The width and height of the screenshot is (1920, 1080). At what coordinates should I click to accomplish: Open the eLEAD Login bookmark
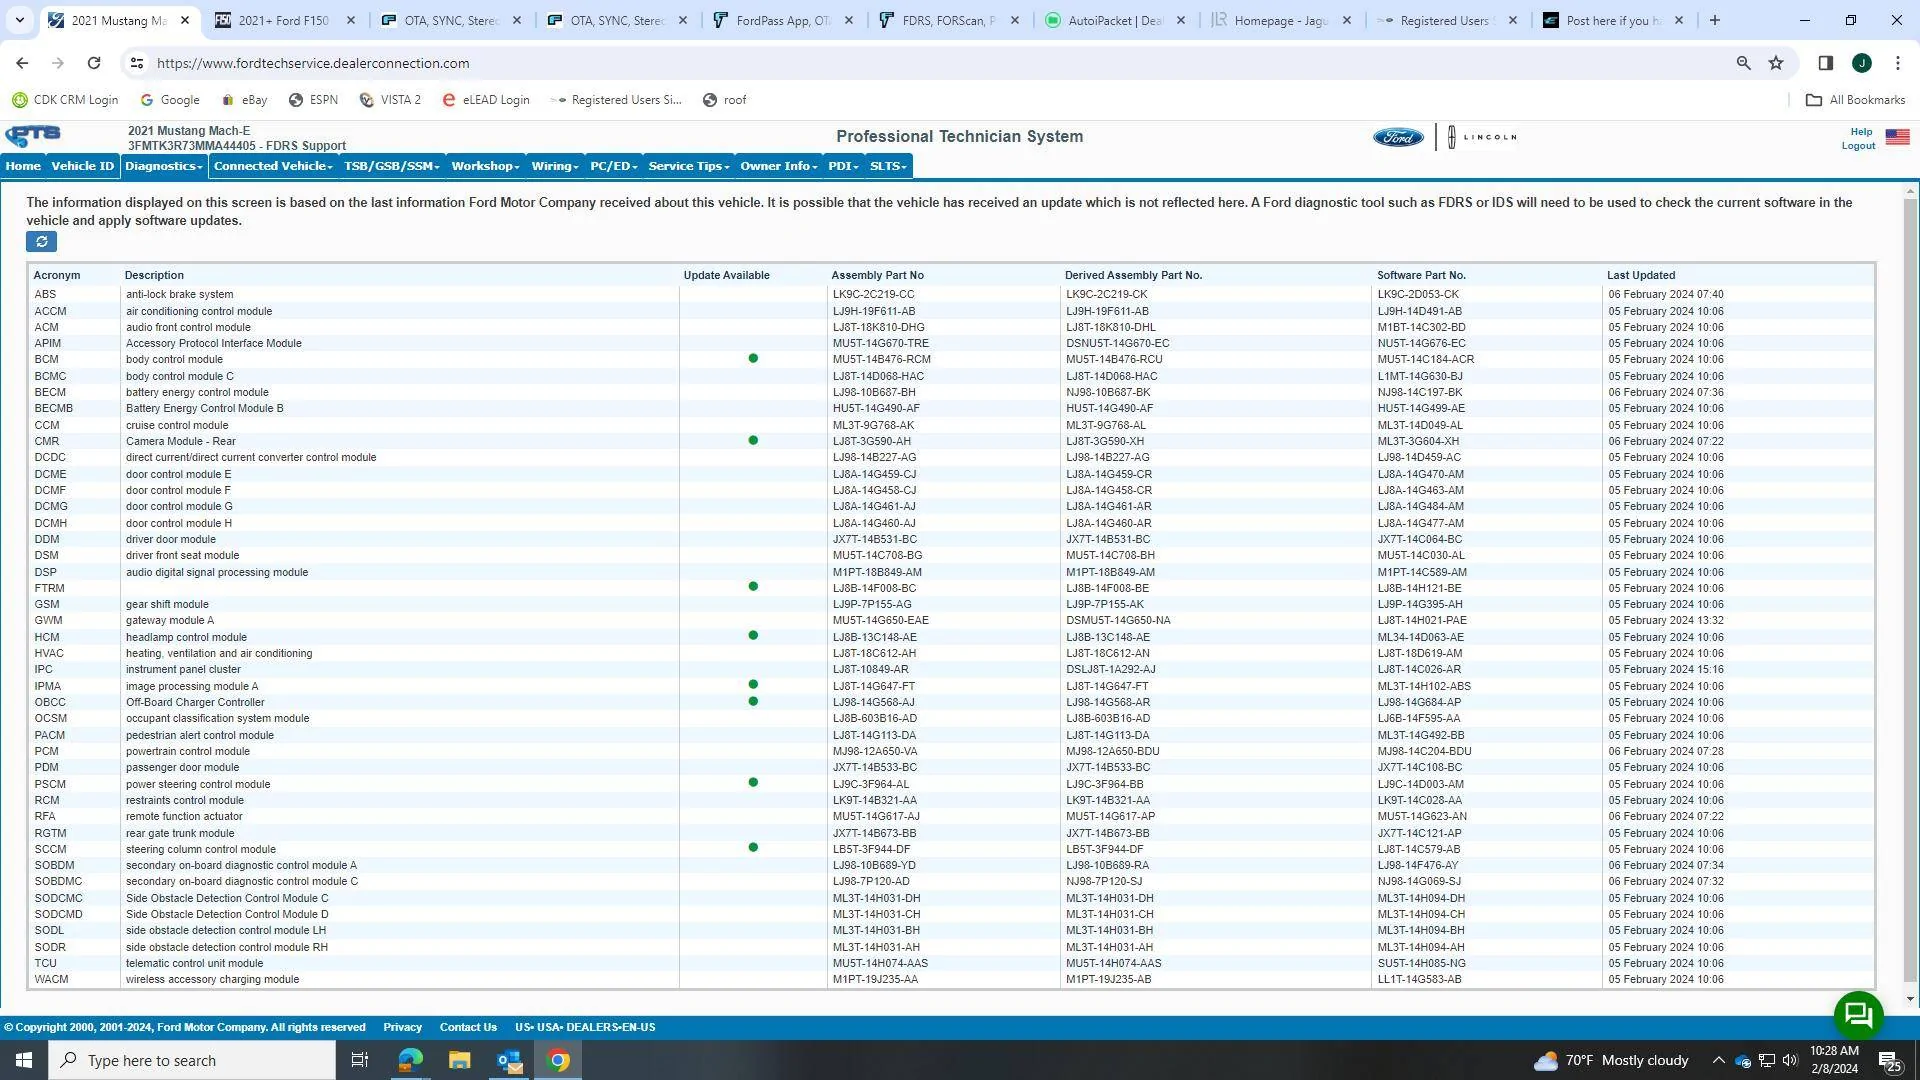[x=486, y=100]
